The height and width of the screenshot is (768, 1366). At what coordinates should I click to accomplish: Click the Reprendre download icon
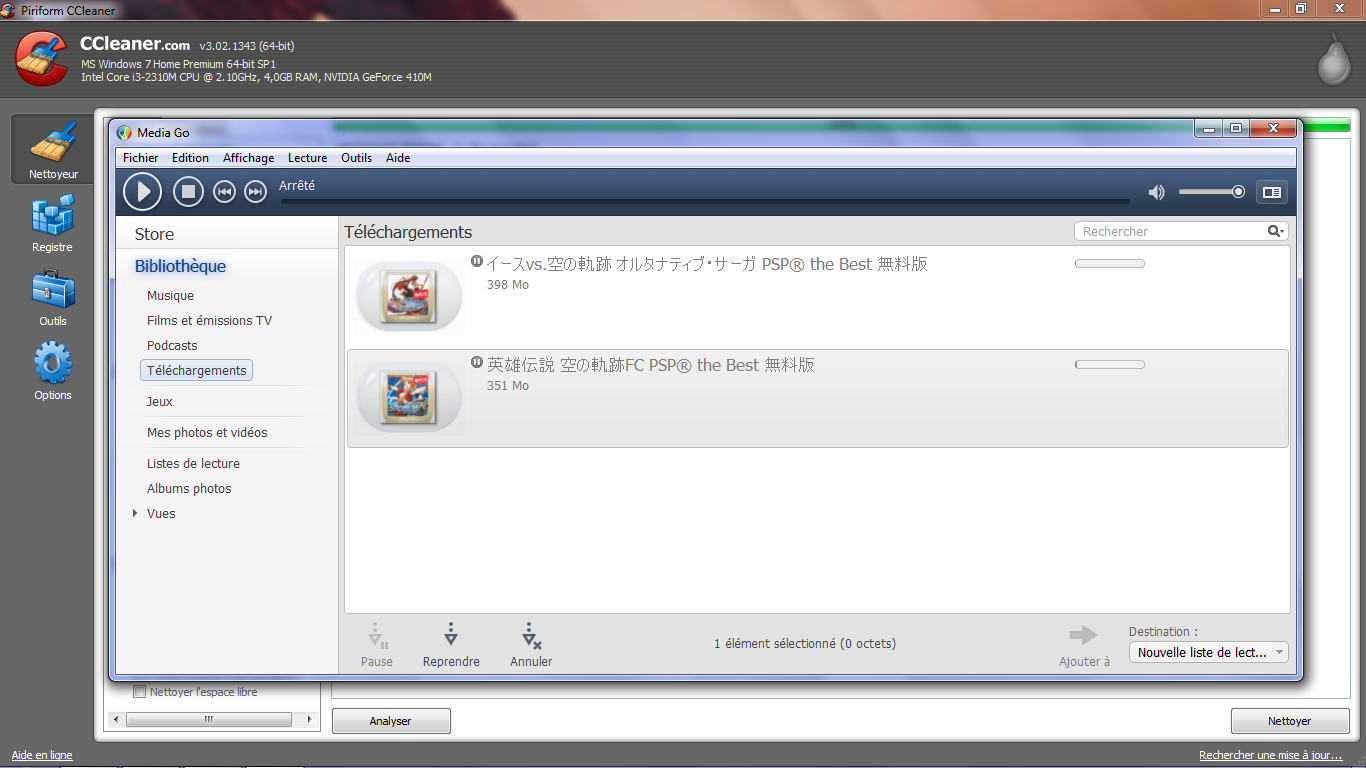point(451,635)
